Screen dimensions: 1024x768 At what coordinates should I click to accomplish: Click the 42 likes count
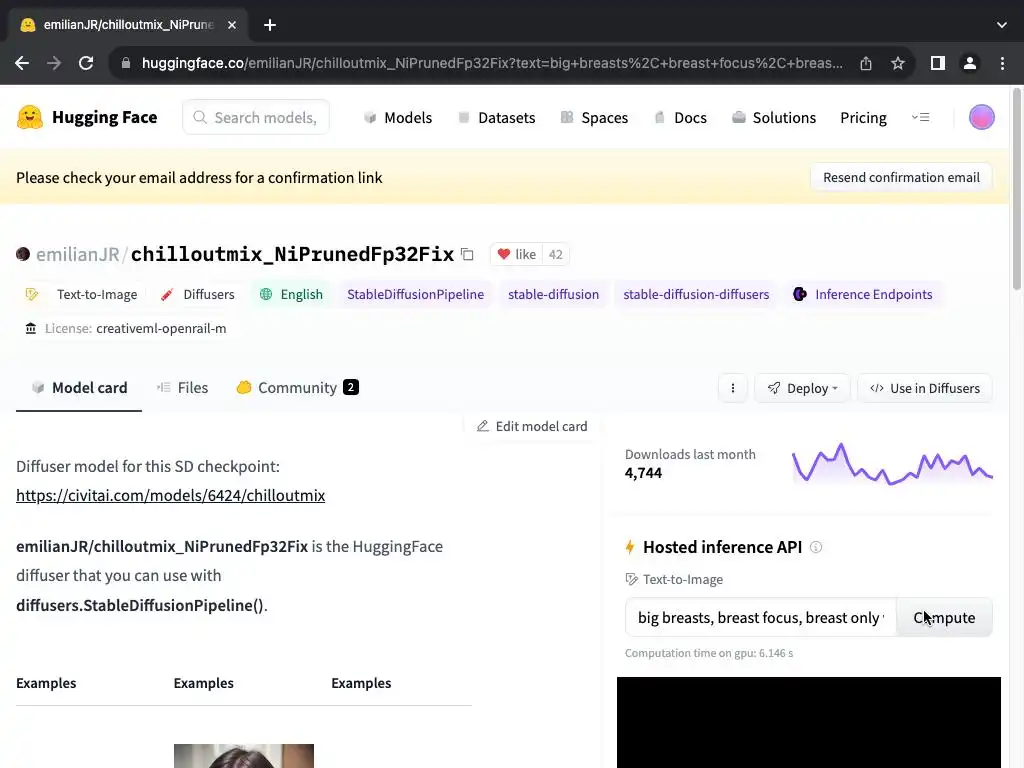(x=556, y=254)
